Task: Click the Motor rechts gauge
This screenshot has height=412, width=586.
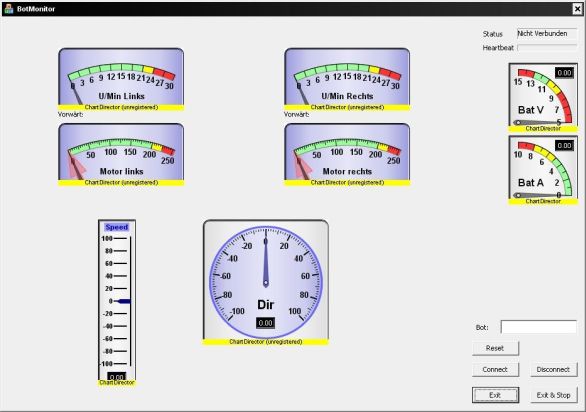Action: [x=347, y=154]
